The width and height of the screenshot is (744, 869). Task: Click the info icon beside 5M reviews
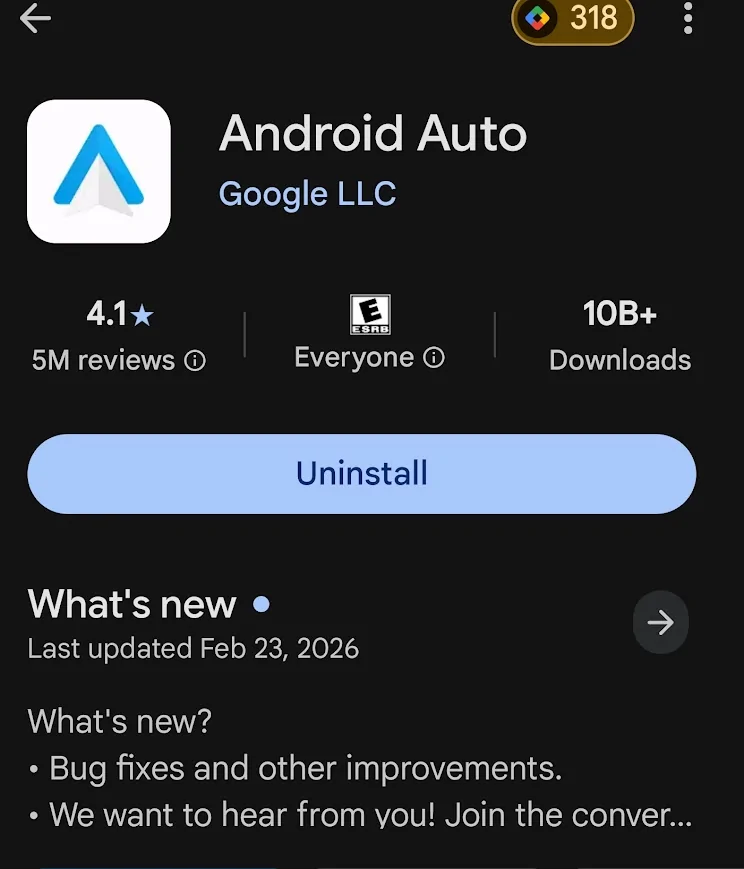[196, 361]
